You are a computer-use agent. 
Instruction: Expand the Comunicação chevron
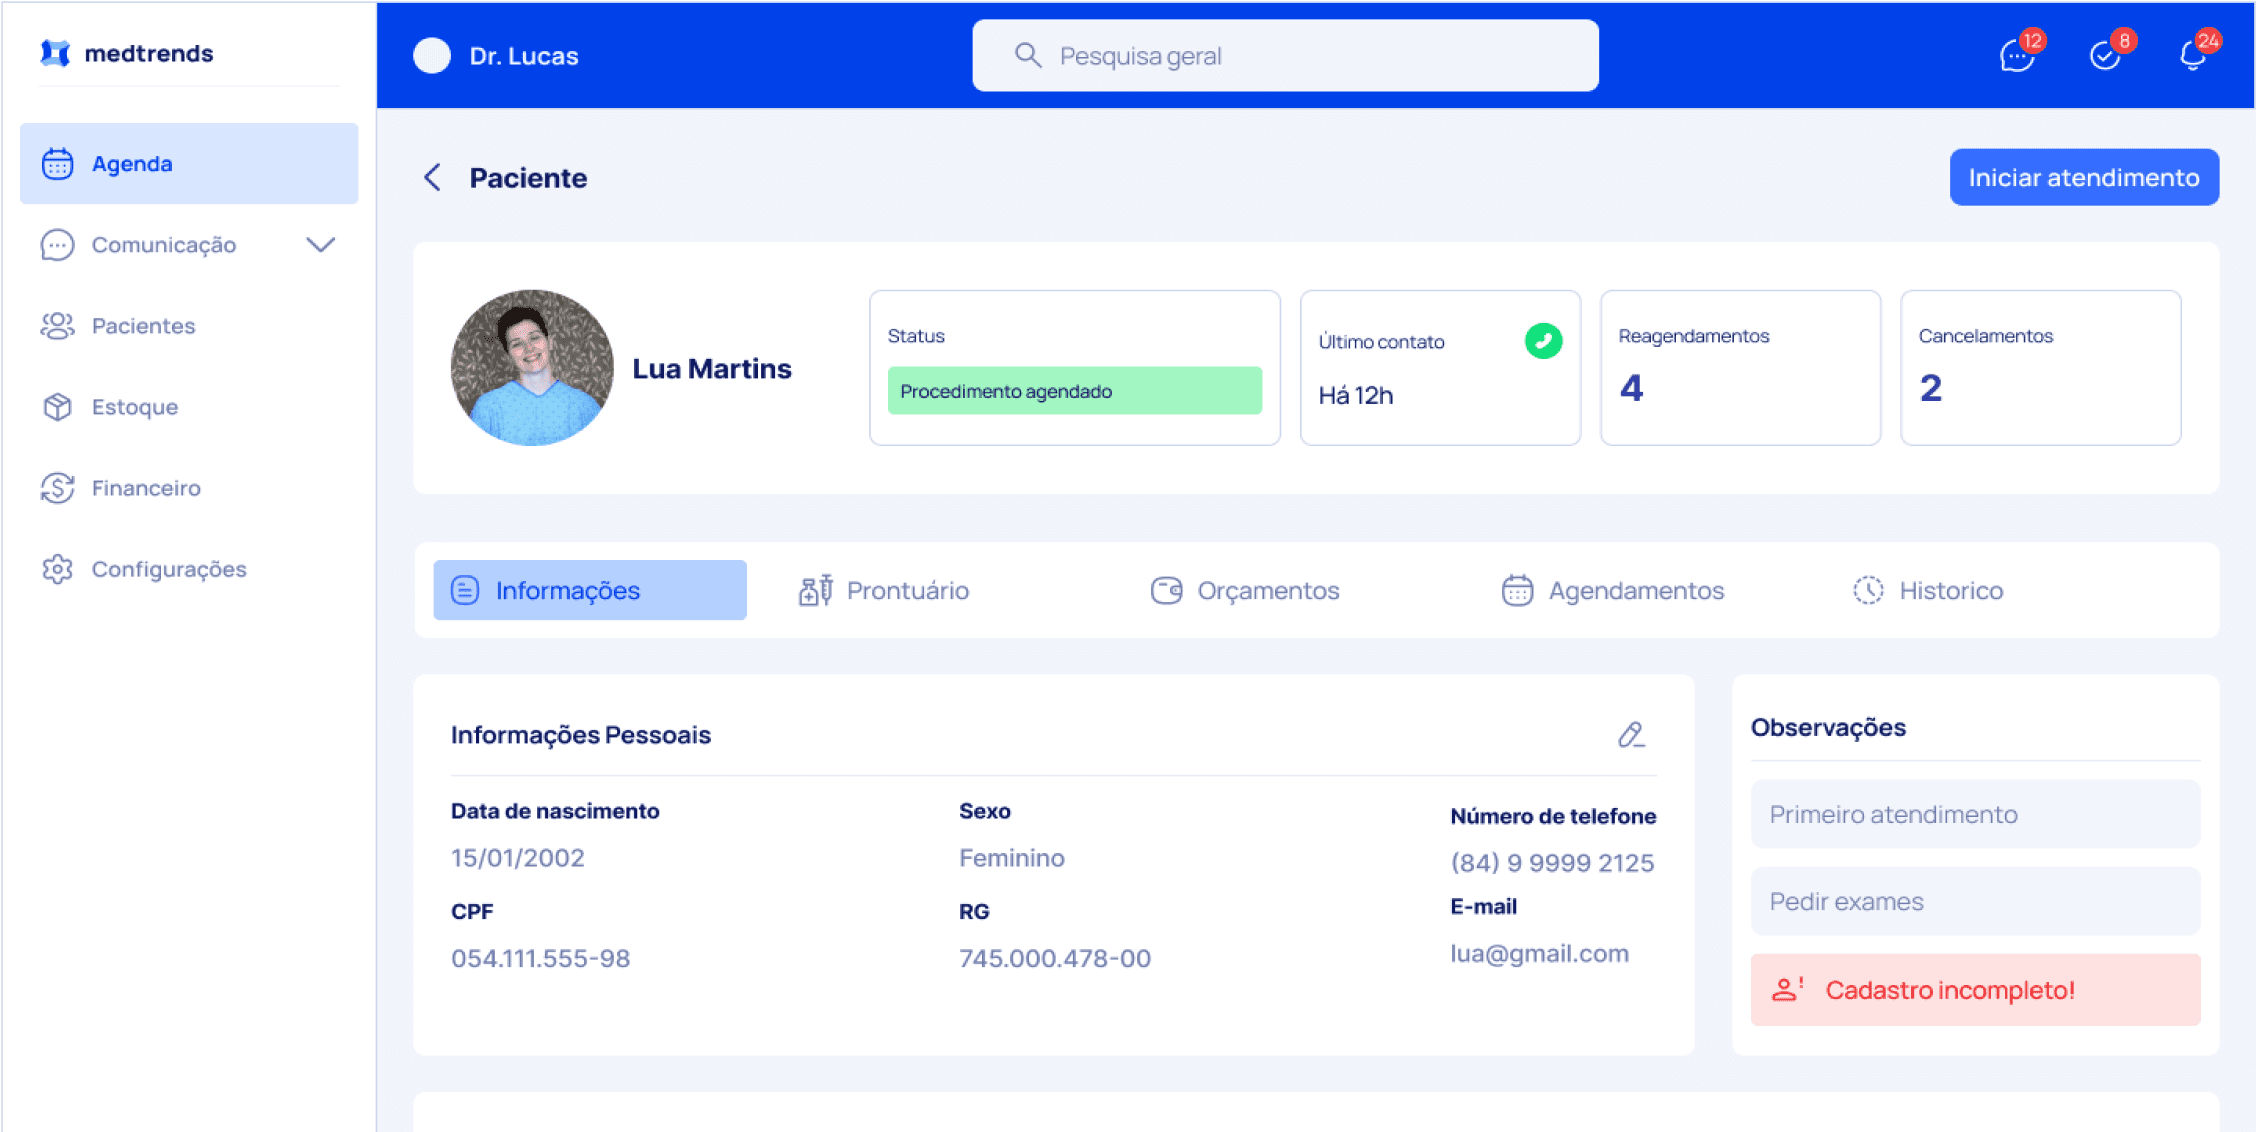[320, 245]
